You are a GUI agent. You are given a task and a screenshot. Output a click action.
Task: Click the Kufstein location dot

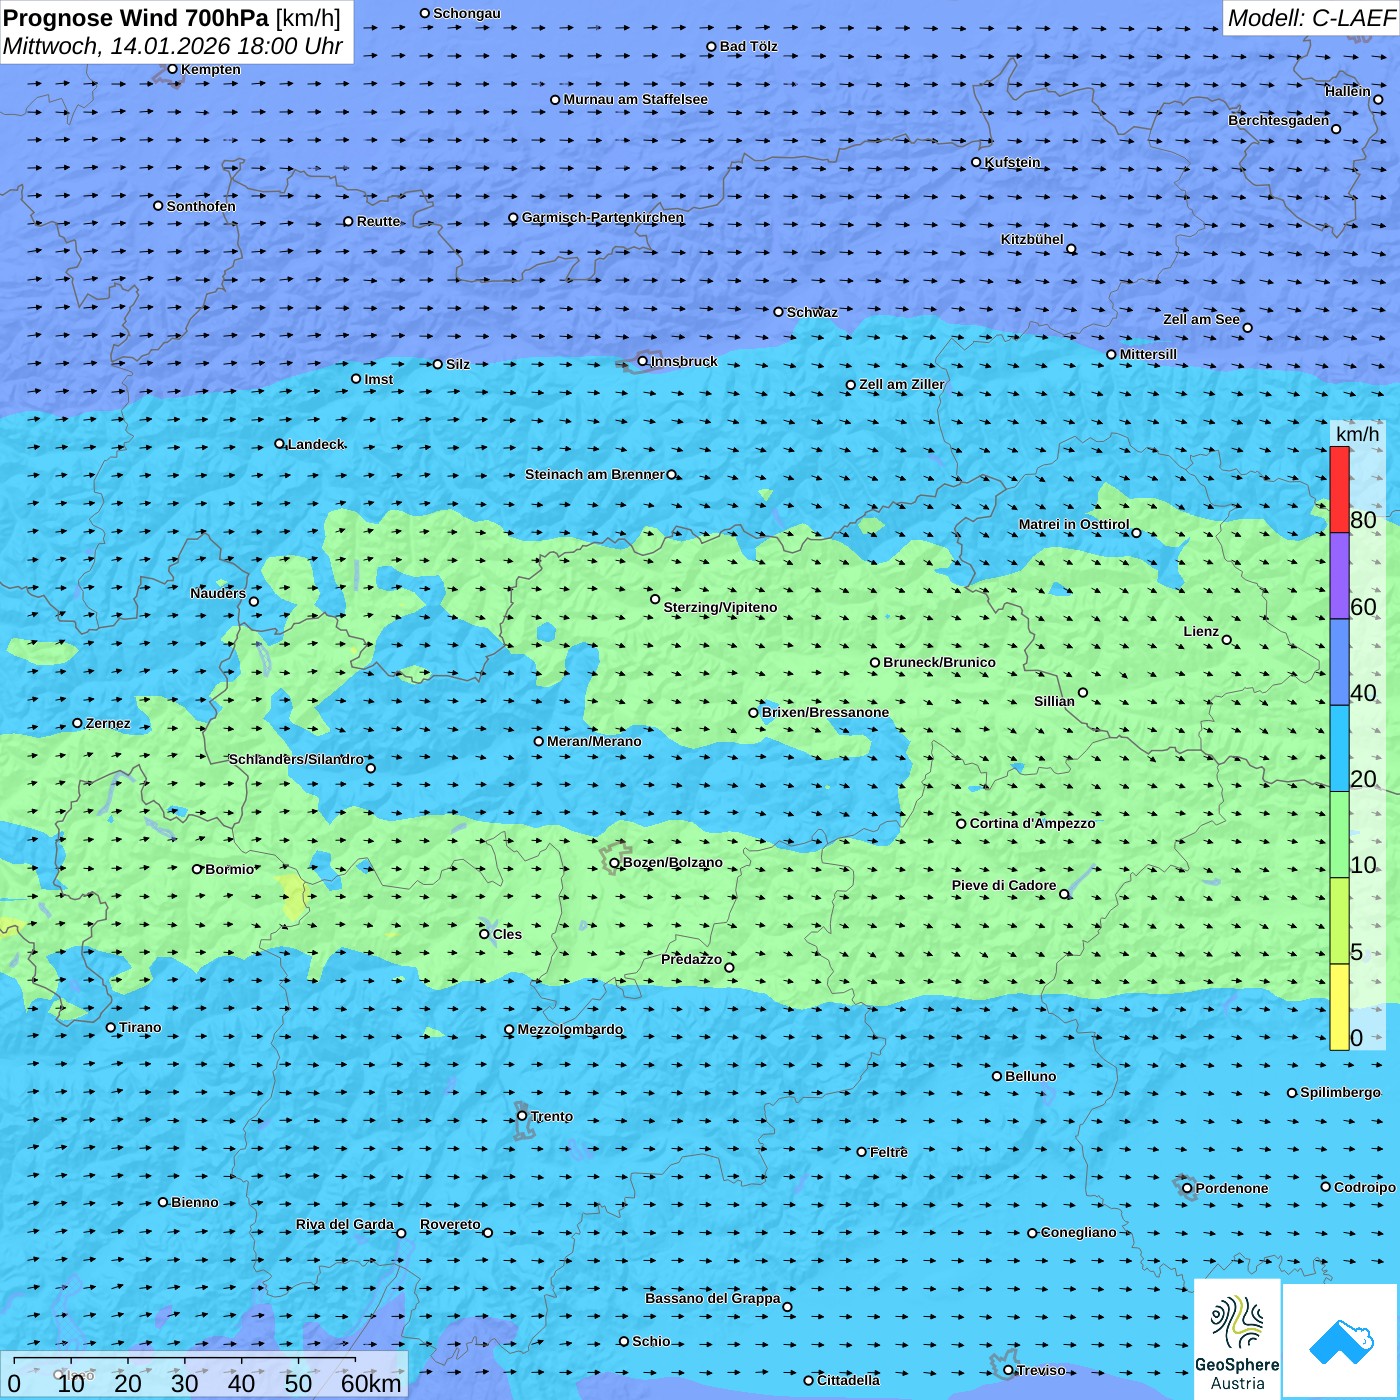[976, 162]
